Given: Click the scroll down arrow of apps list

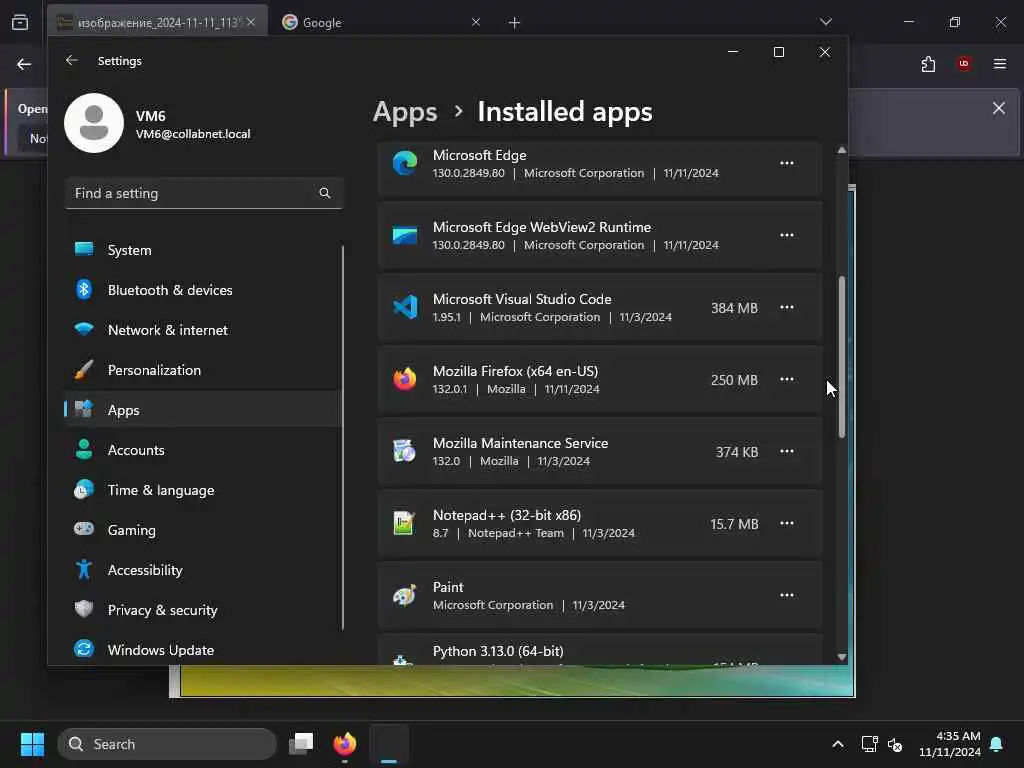Looking at the screenshot, I should tap(842, 657).
